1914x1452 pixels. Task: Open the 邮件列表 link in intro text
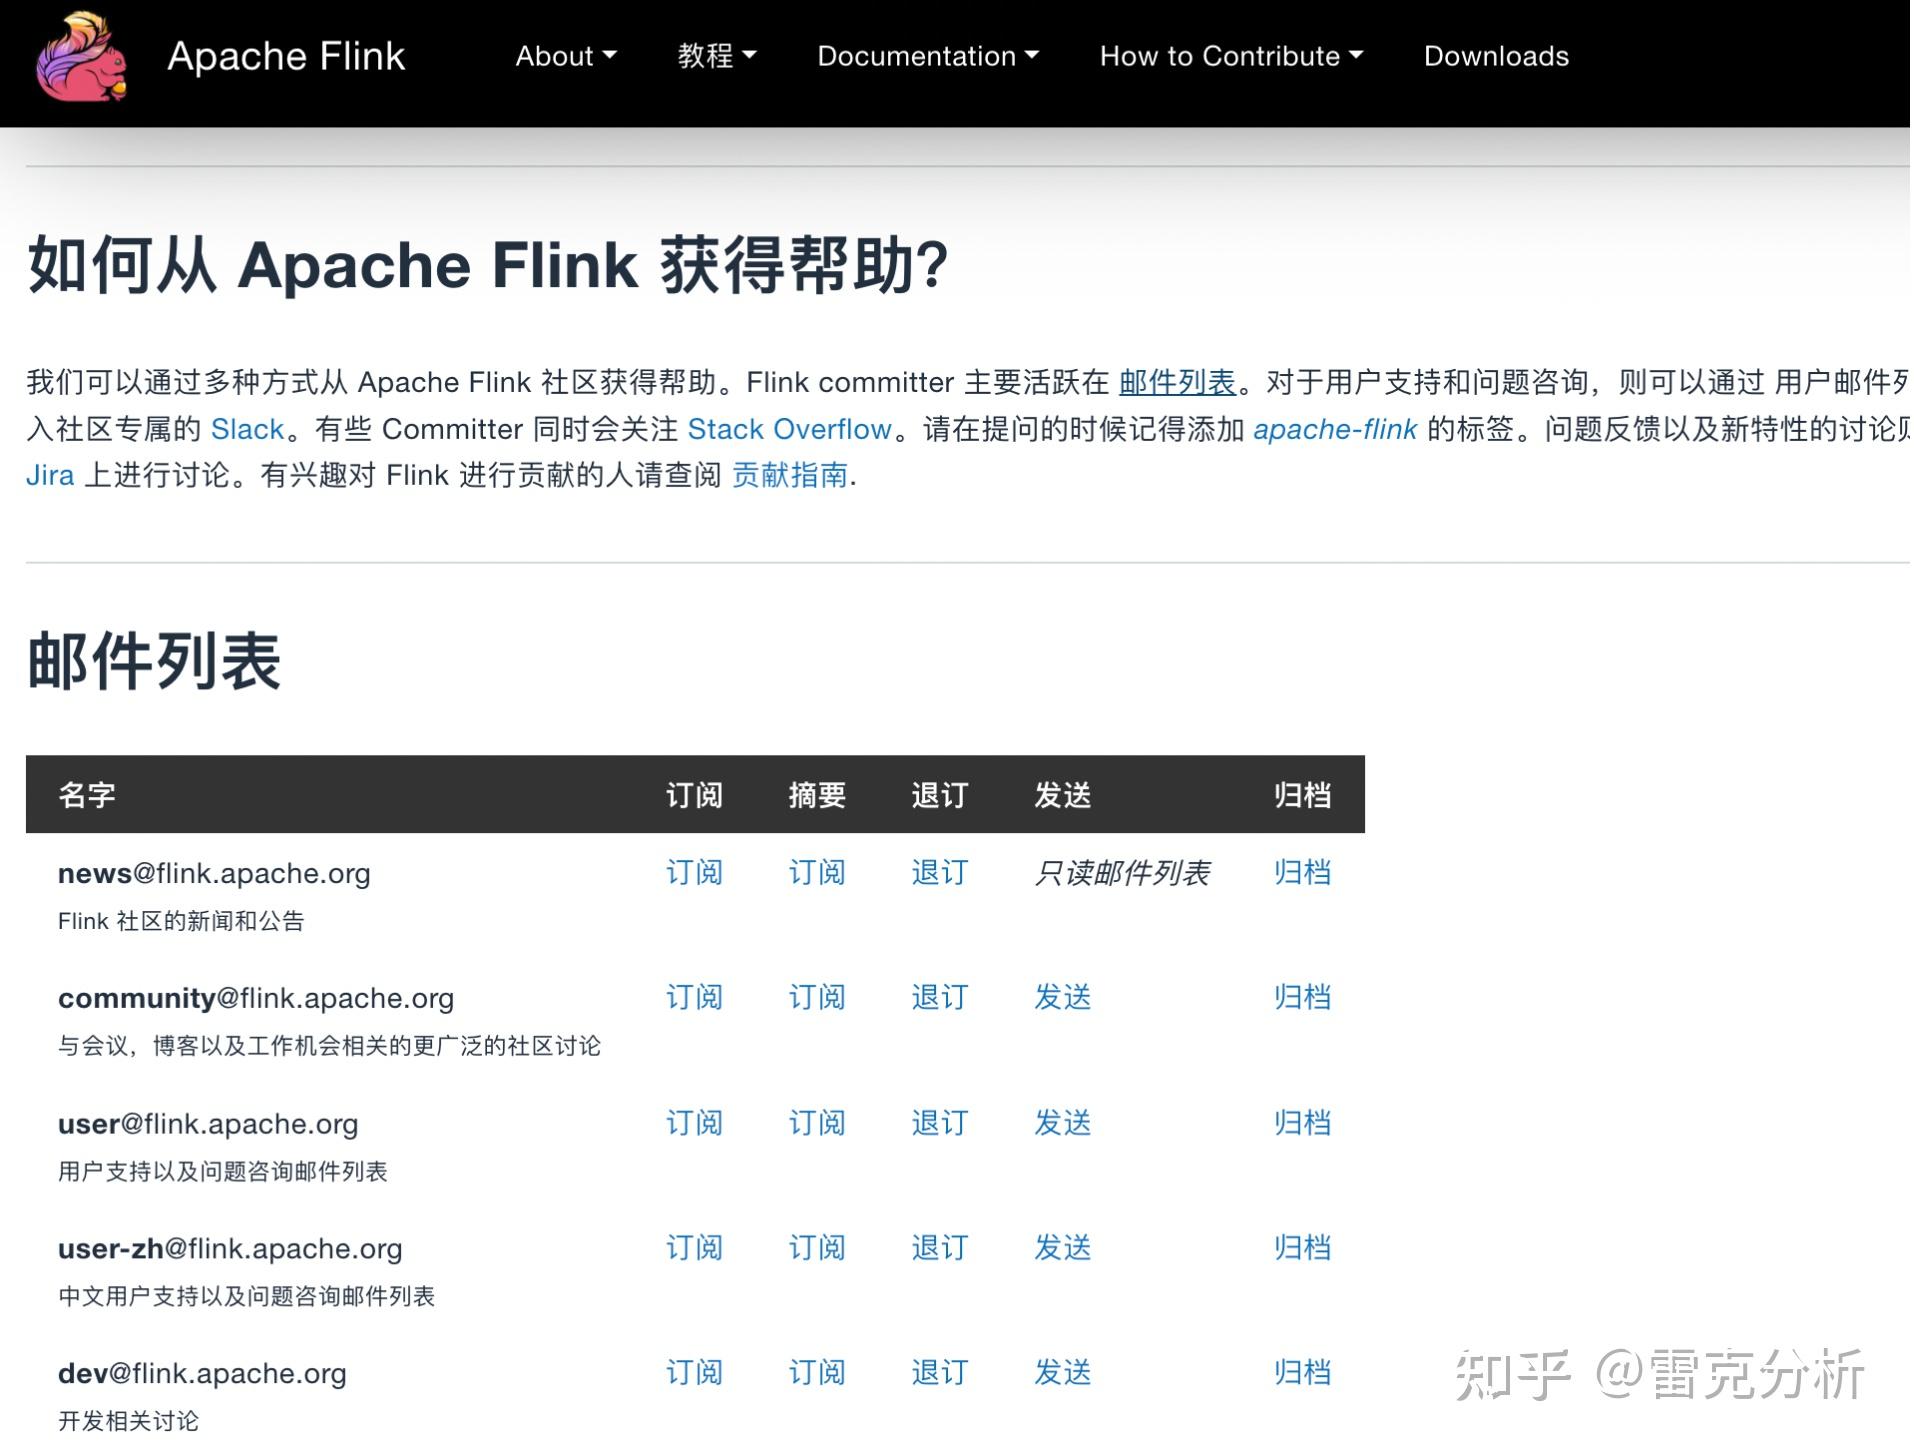[1176, 383]
